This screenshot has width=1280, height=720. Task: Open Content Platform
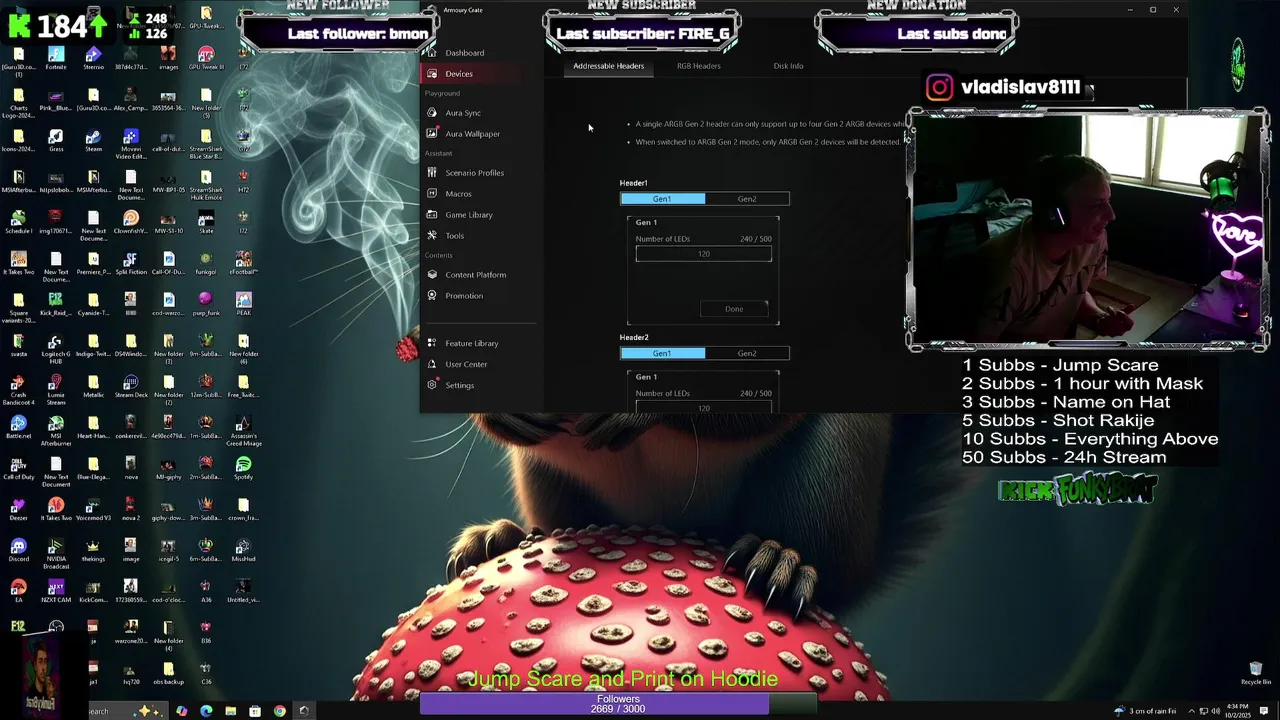click(475, 275)
